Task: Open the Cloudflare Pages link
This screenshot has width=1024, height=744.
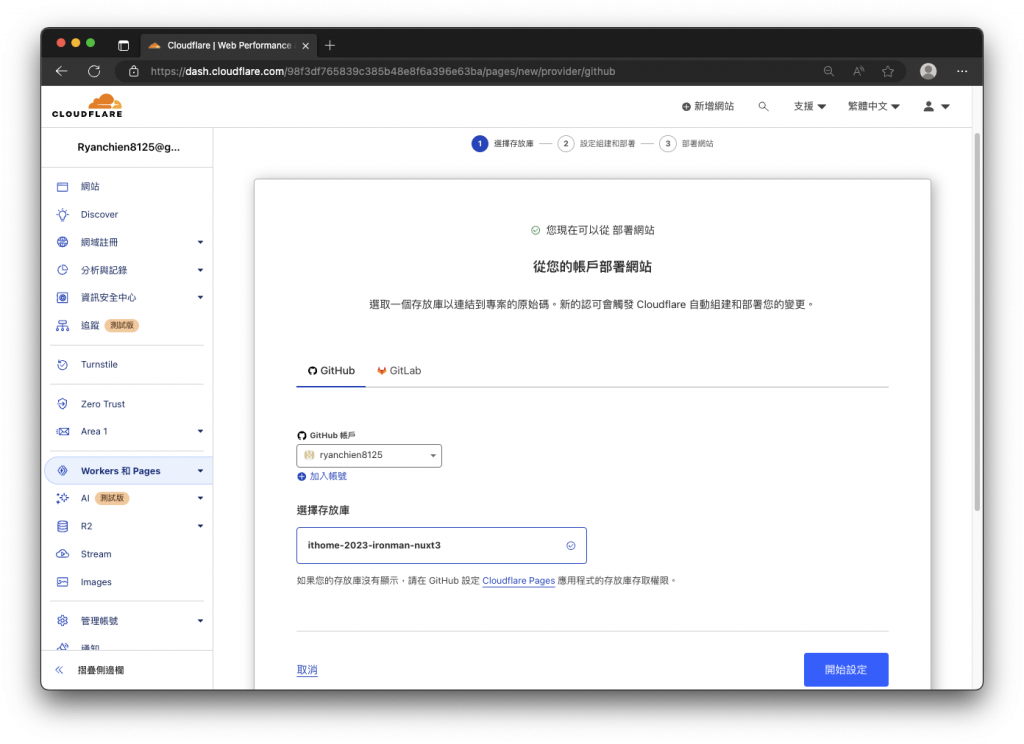Action: [519, 581]
